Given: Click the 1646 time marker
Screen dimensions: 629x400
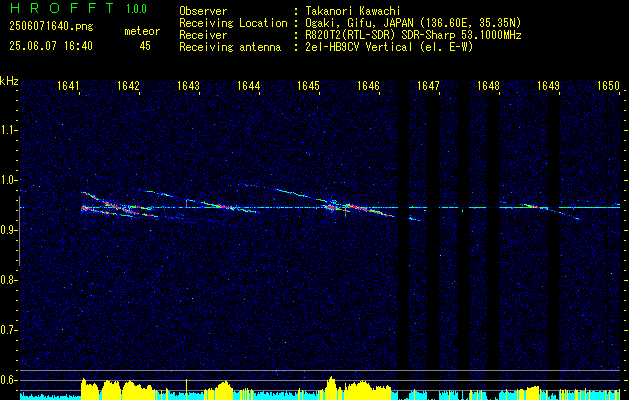Looking at the screenshot, I should (x=369, y=85).
